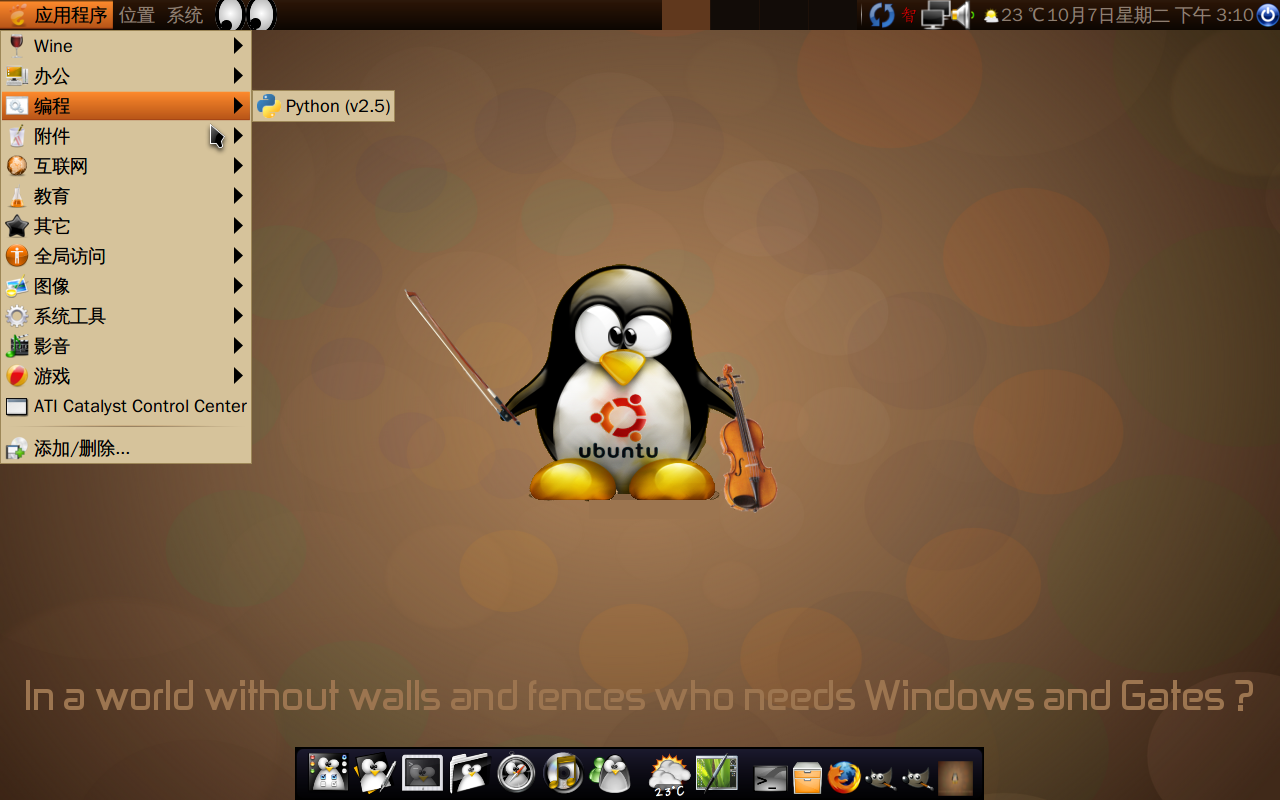Launch Python (v2.5) from submenu

(x=324, y=106)
